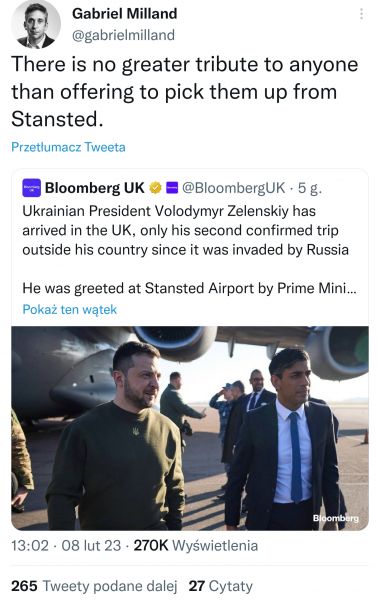The height and width of the screenshot is (600, 380).
Task: Click the purple affiliation badge beside @BloombergUK
Action: click(x=172, y=188)
